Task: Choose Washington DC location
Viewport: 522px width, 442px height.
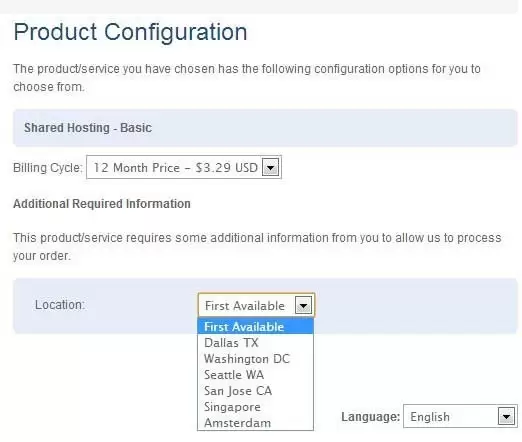Action: [x=255, y=359]
